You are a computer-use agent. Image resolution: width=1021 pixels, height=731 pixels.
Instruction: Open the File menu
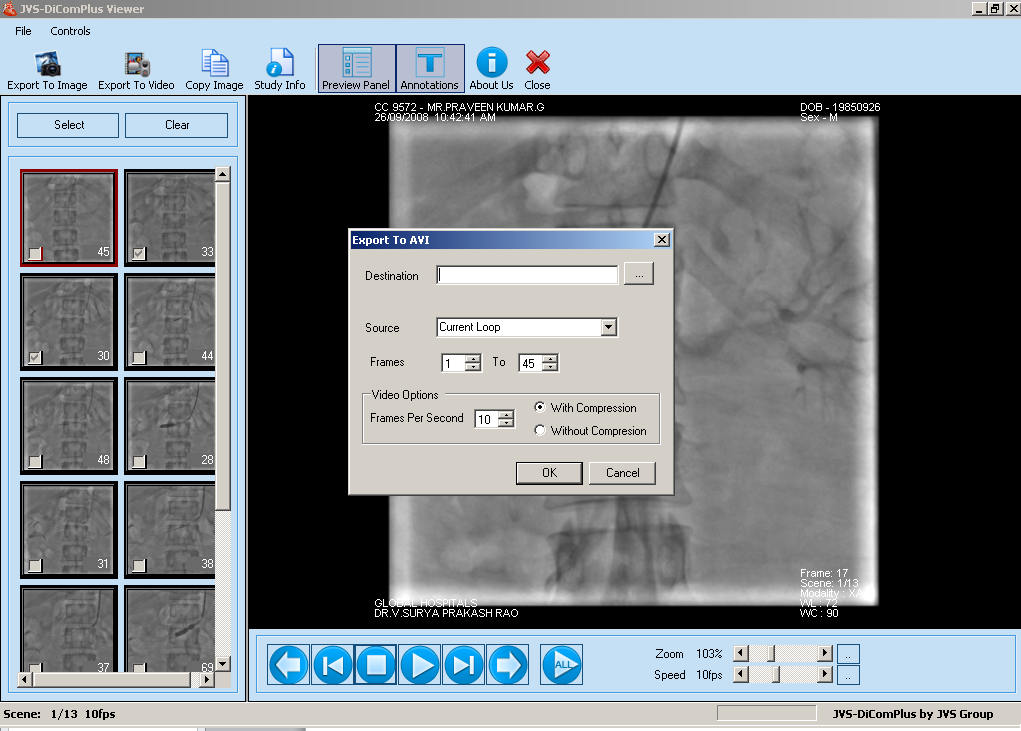23,31
